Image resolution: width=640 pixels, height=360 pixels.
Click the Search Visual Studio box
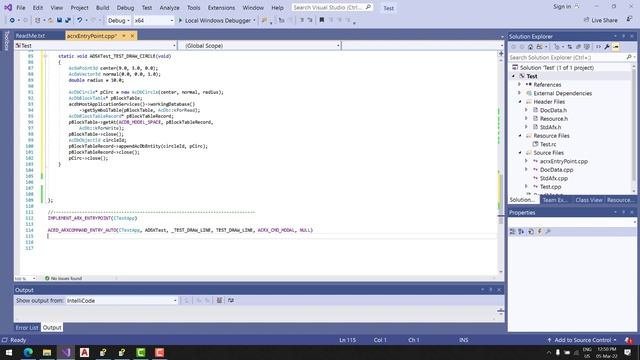click(x=332, y=7)
